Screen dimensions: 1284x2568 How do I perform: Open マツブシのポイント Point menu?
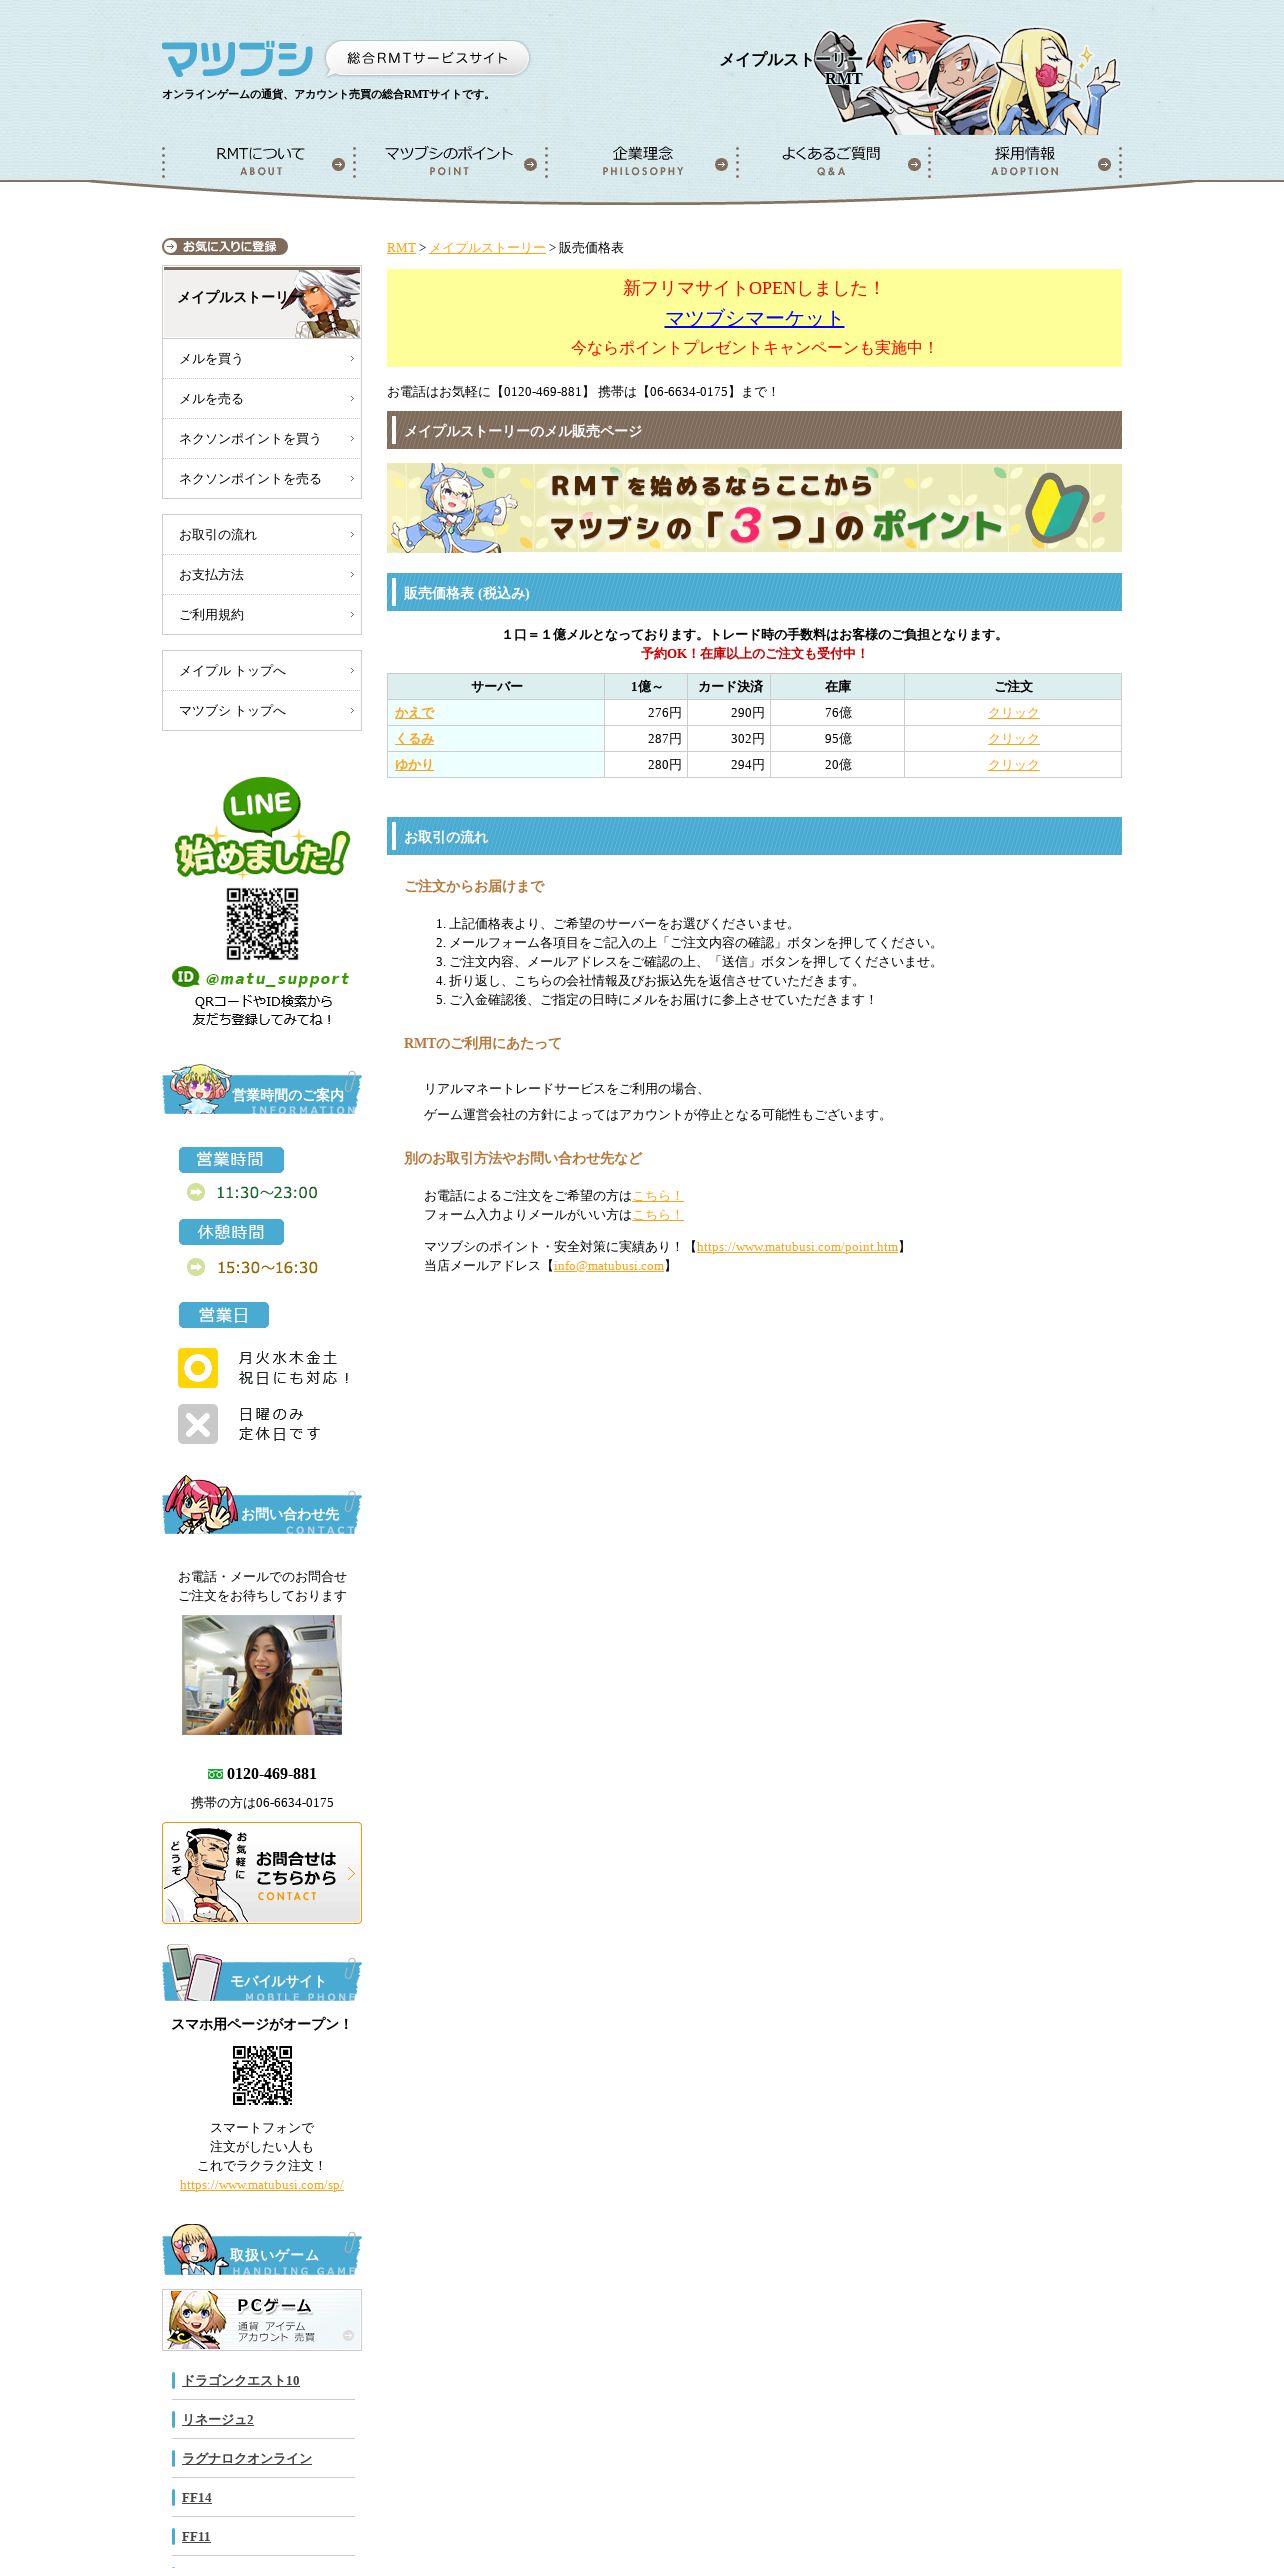pyautogui.click(x=449, y=161)
